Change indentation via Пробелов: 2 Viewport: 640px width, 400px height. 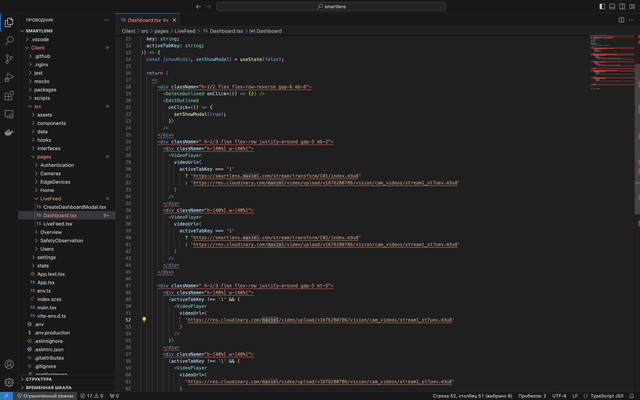532,396
